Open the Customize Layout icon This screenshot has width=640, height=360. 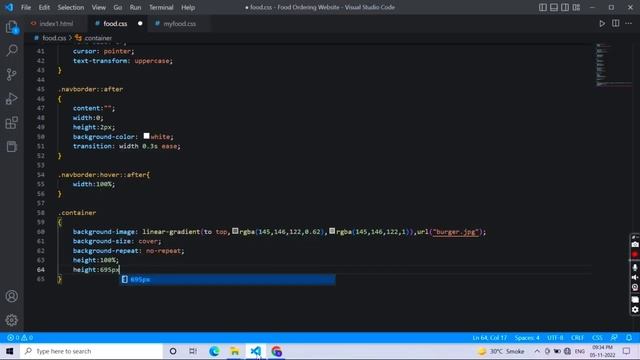tap(576, 7)
